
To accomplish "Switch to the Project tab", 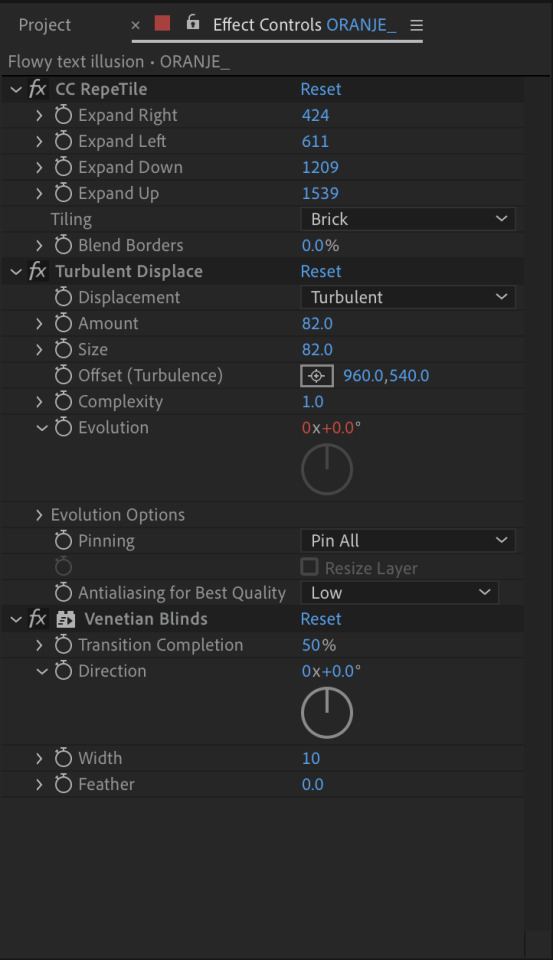I will click(x=45, y=25).
